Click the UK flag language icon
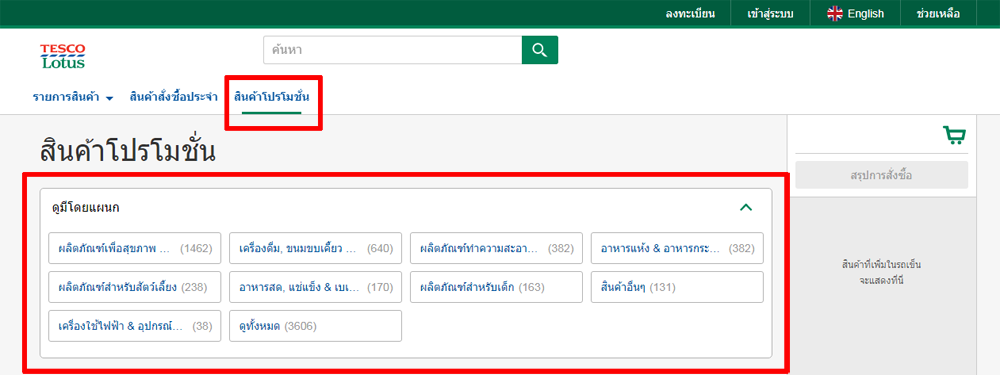 click(x=835, y=13)
